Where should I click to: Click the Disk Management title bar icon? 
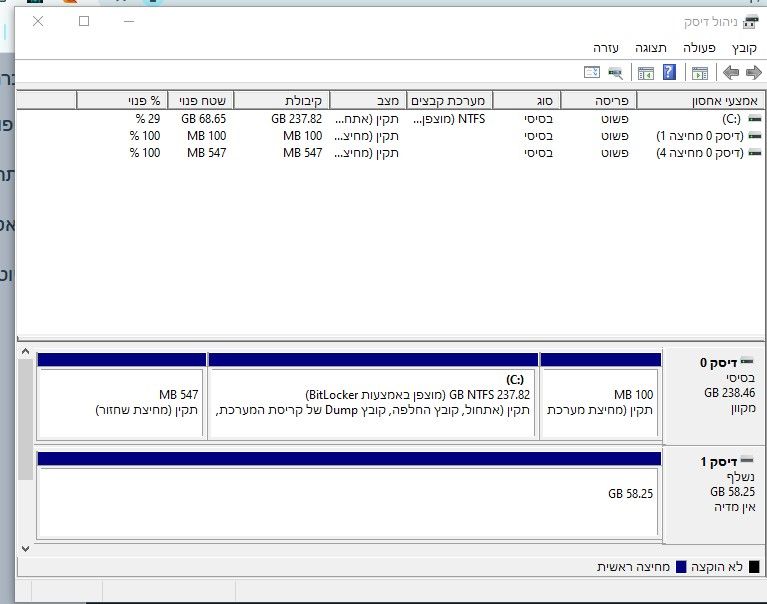tap(751, 22)
